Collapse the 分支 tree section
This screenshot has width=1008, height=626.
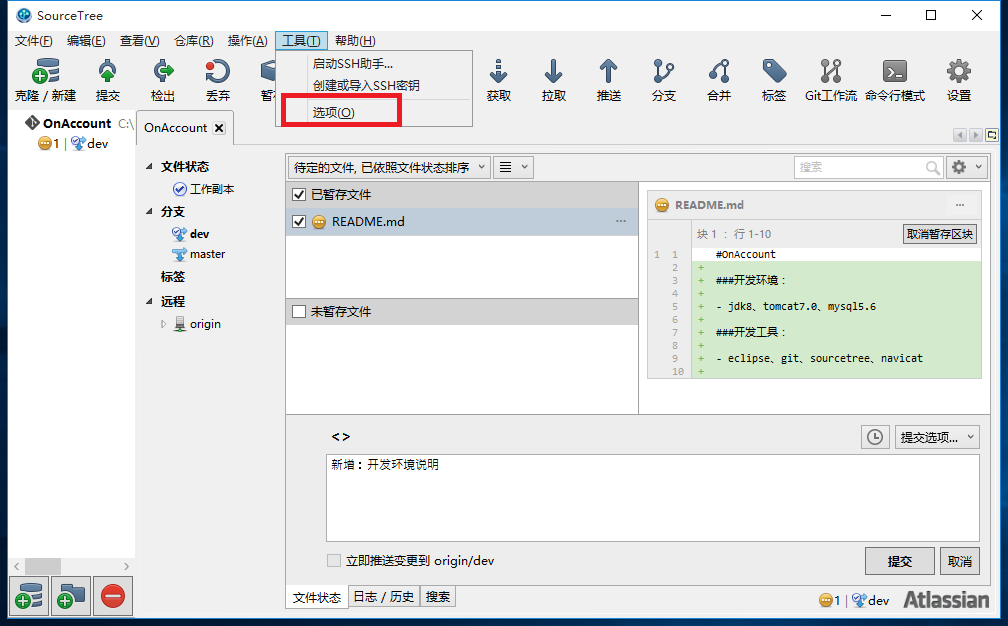149,211
